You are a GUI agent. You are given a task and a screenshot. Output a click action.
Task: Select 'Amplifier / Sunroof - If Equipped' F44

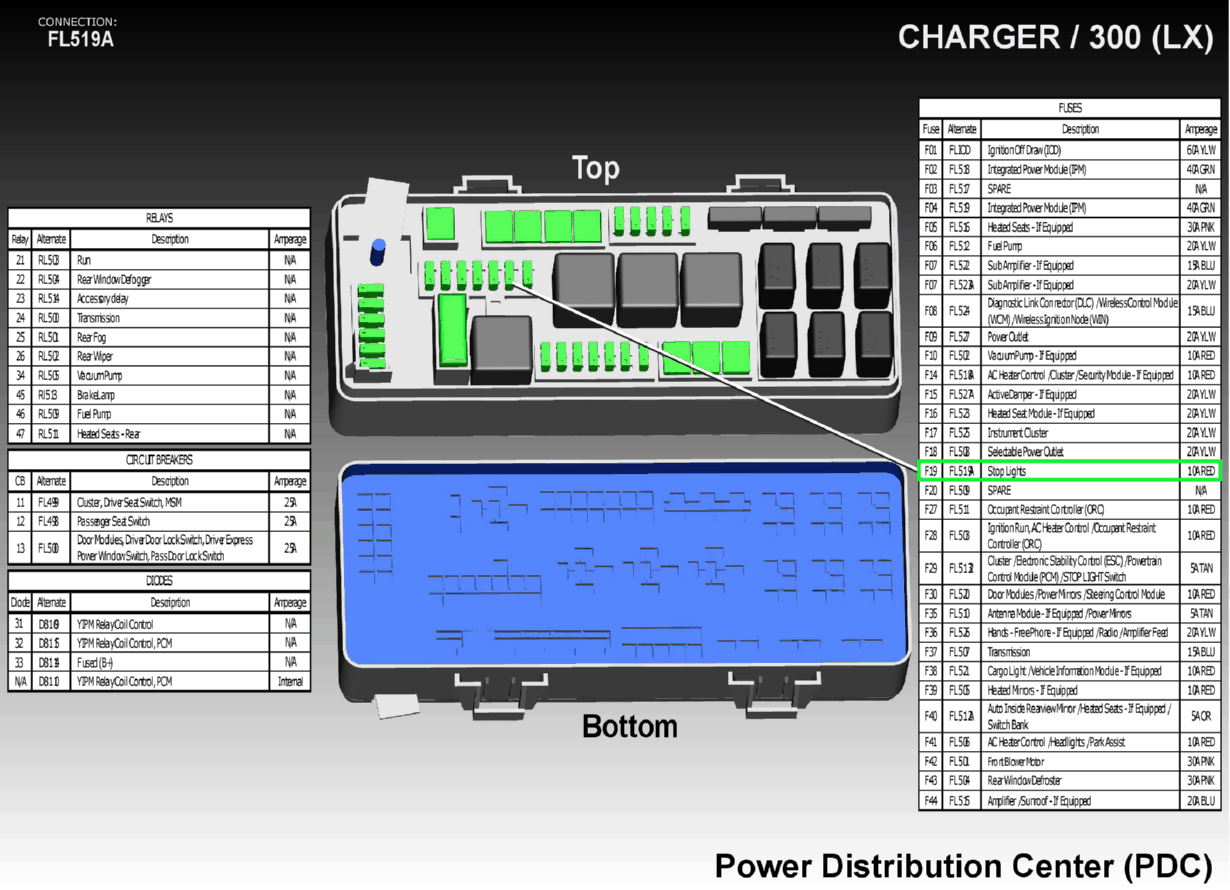(x=1039, y=801)
